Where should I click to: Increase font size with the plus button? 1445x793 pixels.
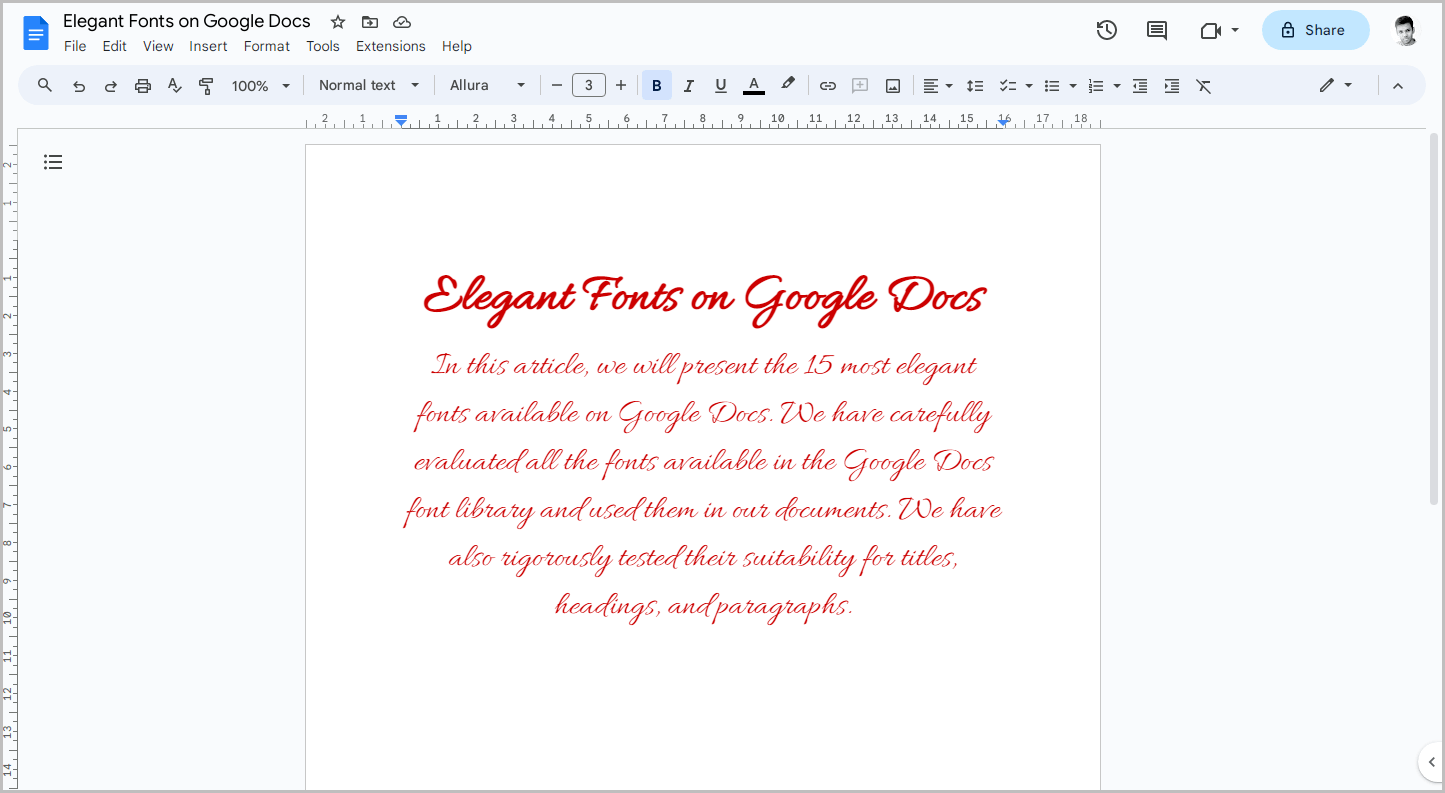click(x=621, y=85)
